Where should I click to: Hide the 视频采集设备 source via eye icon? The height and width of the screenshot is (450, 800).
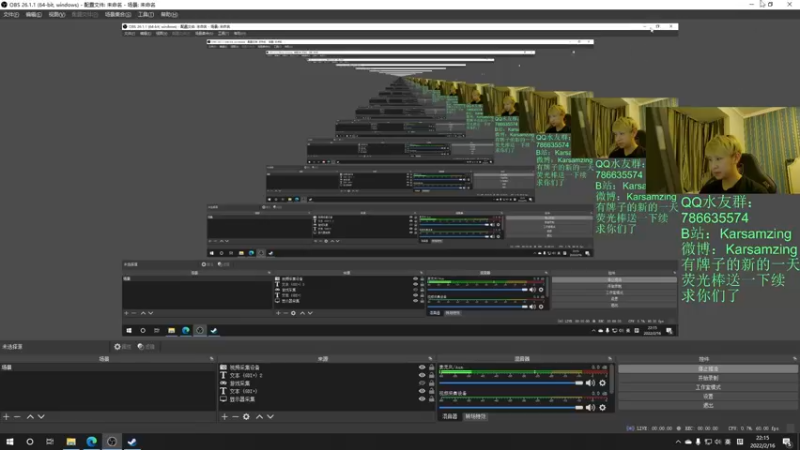click(x=422, y=367)
